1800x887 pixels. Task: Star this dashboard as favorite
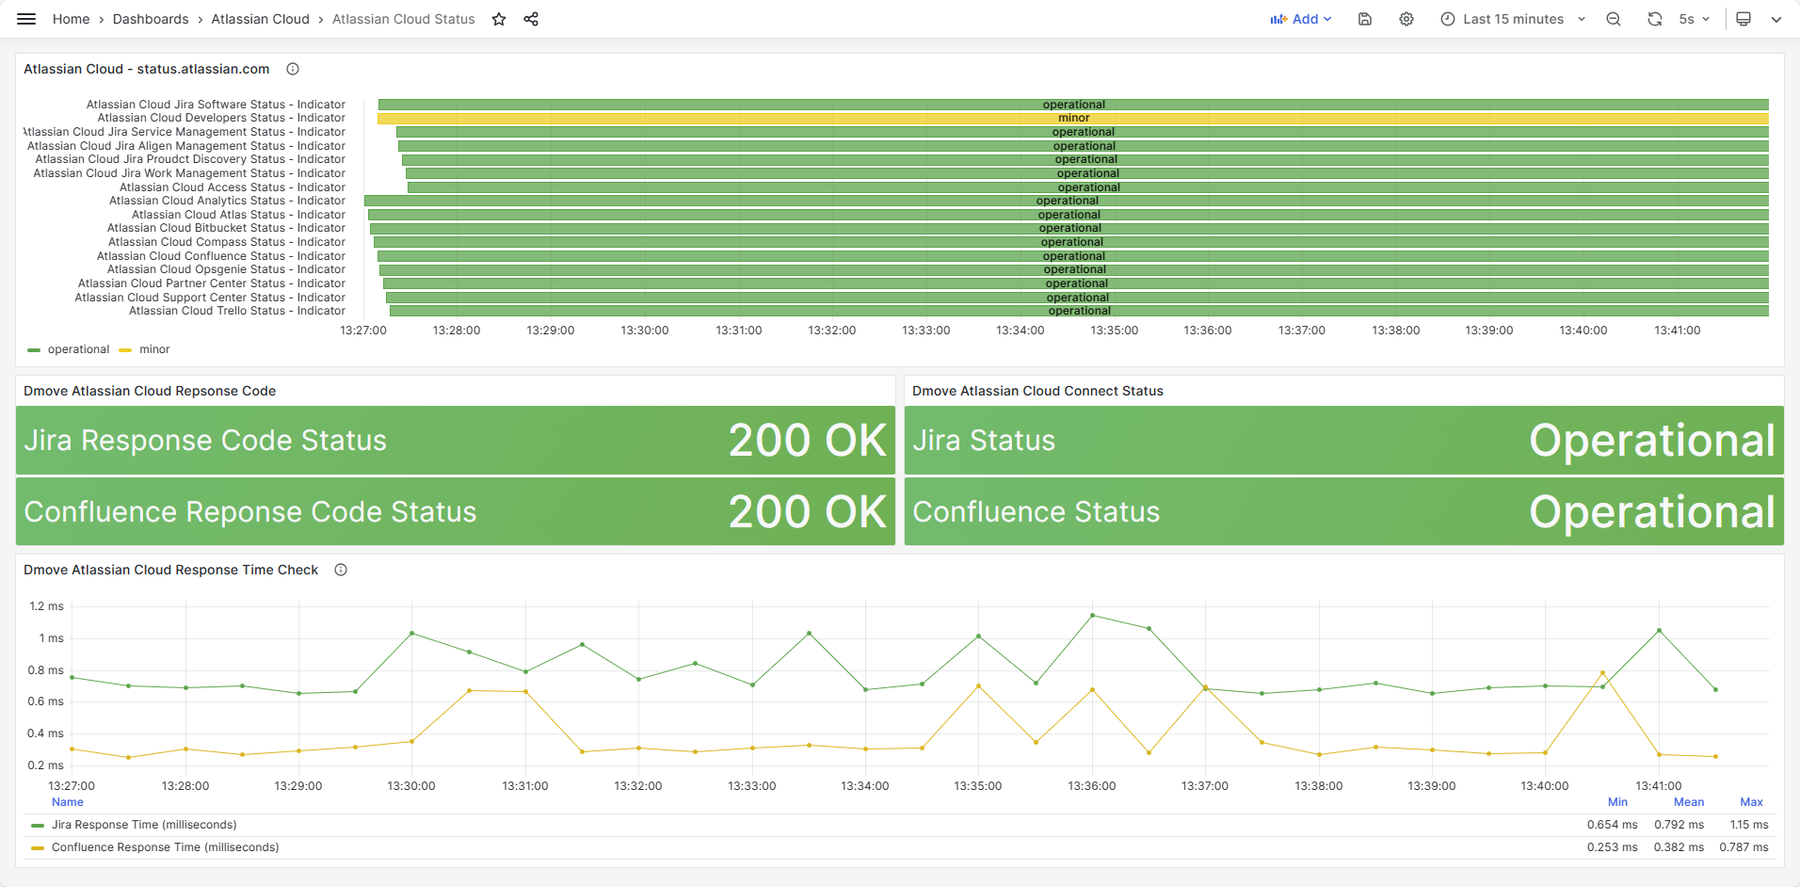(499, 19)
